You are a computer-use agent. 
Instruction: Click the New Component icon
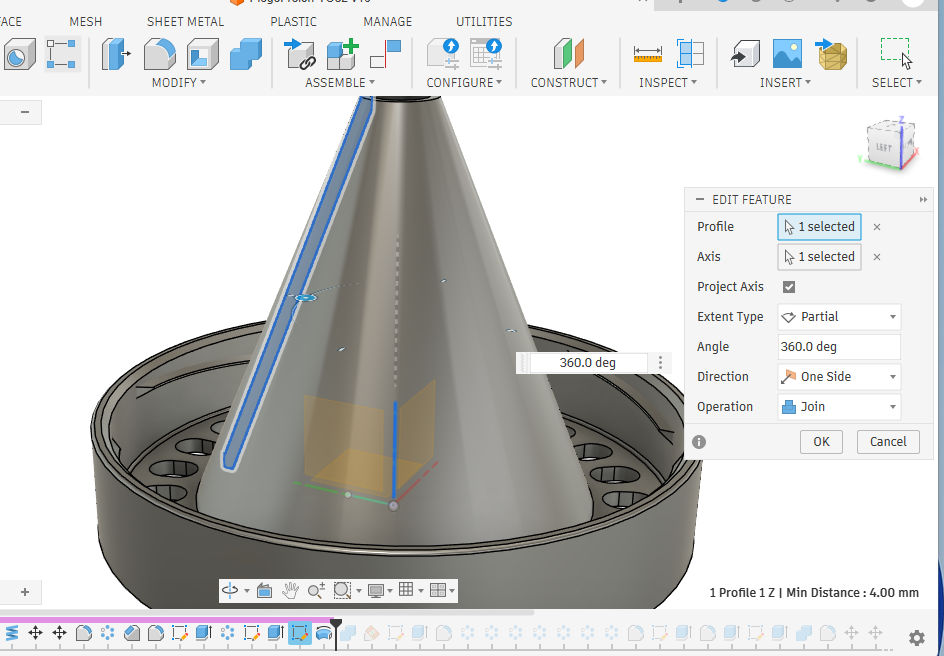[343, 54]
